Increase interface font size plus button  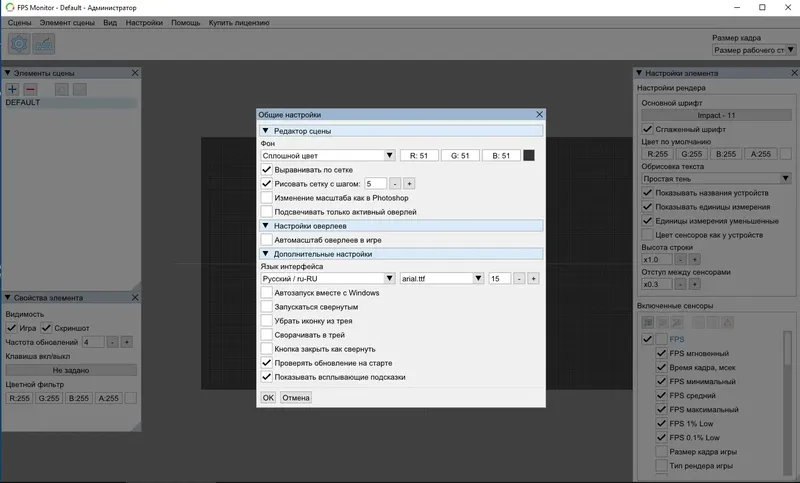point(533,278)
